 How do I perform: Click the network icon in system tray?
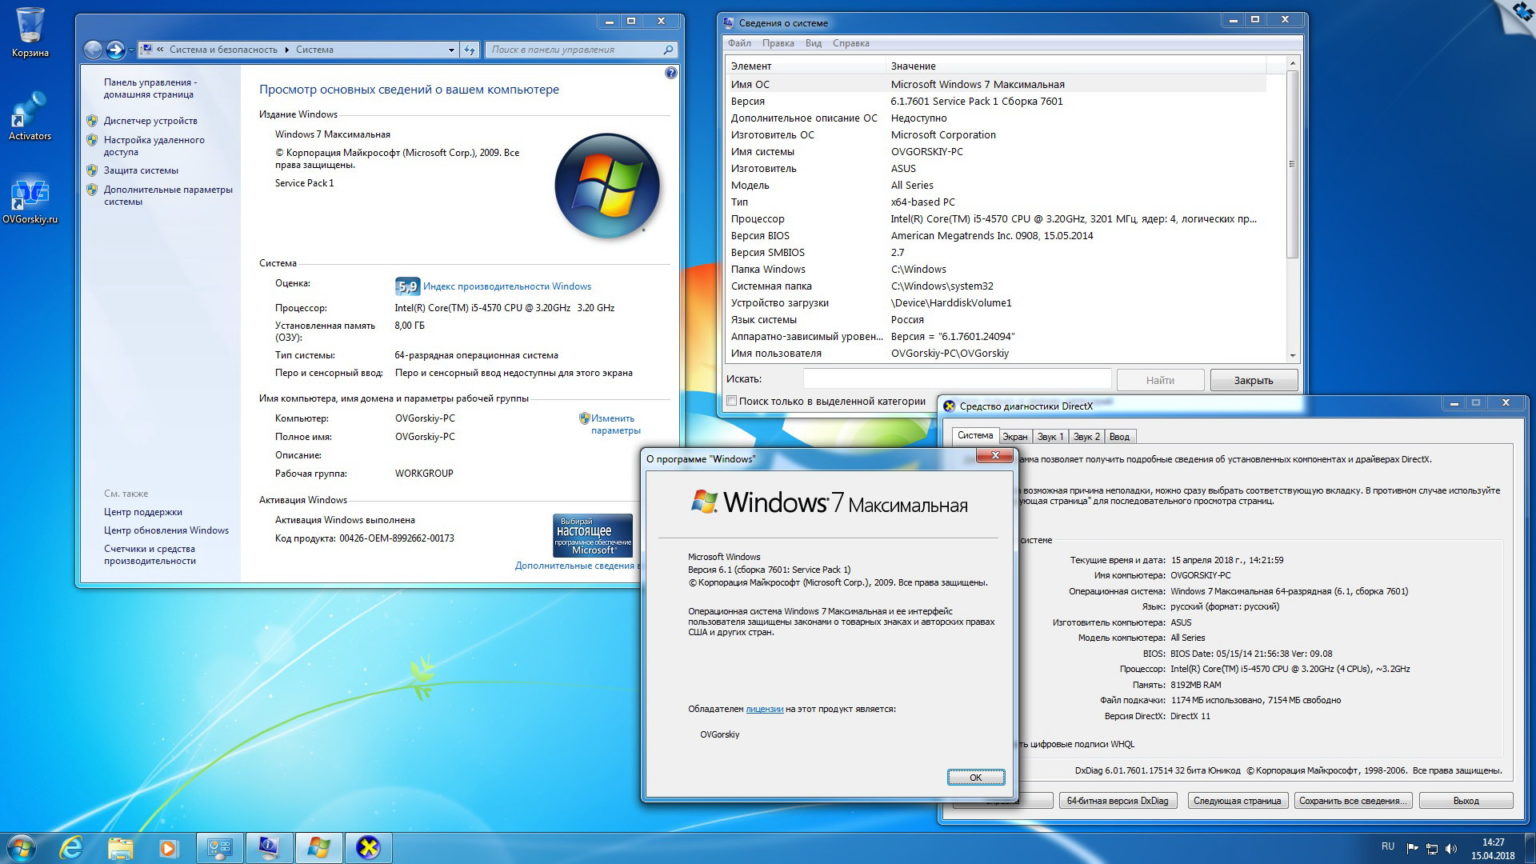click(x=1432, y=848)
